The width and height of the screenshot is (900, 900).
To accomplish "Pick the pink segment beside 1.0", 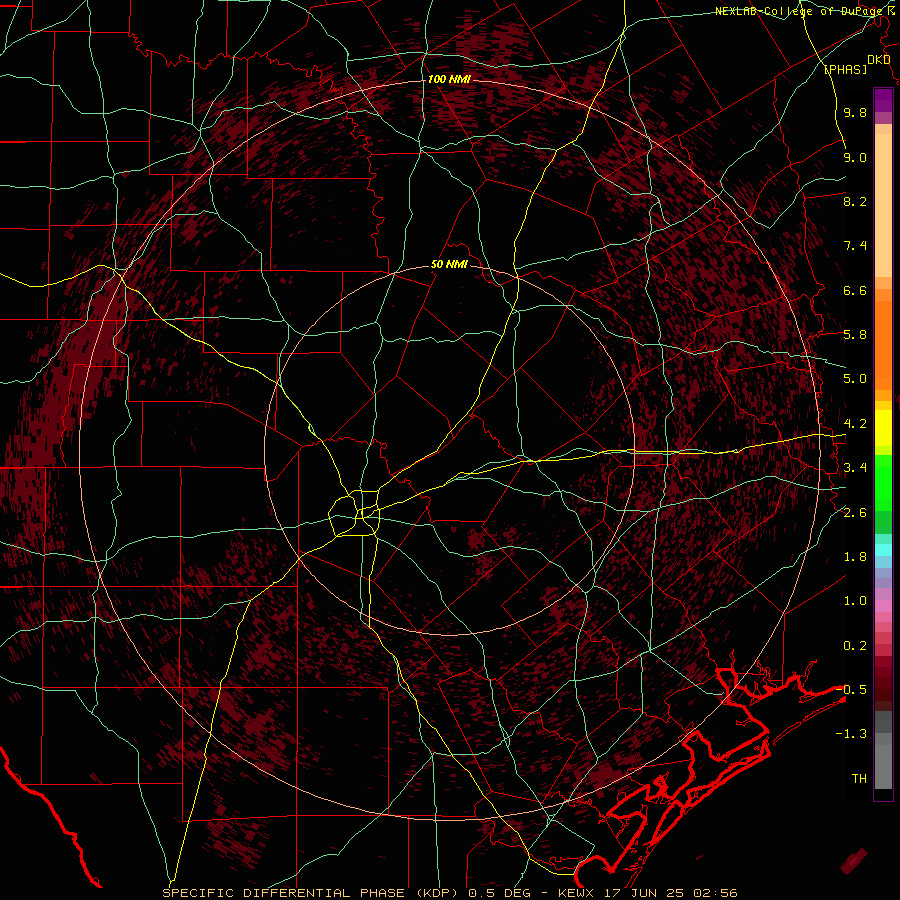I will (883, 606).
